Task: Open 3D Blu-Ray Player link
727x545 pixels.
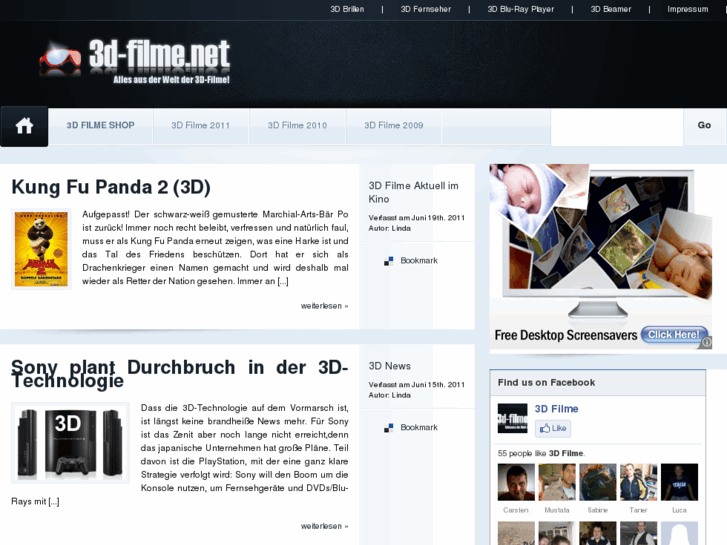Action: tap(521, 9)
